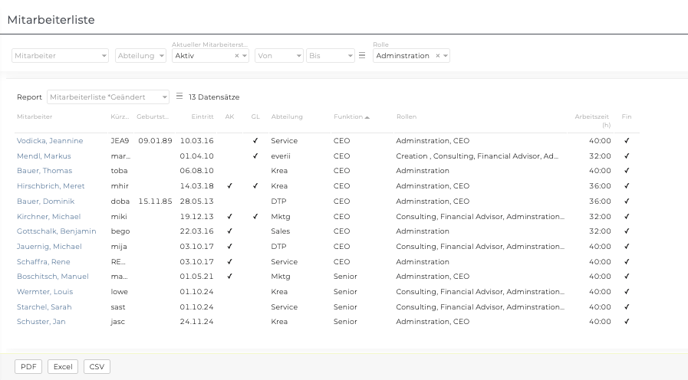This screenshot has height=380, width=688.
Task: Sort by Arbeitszeit (h) column header
Action: tap(592, 121)
